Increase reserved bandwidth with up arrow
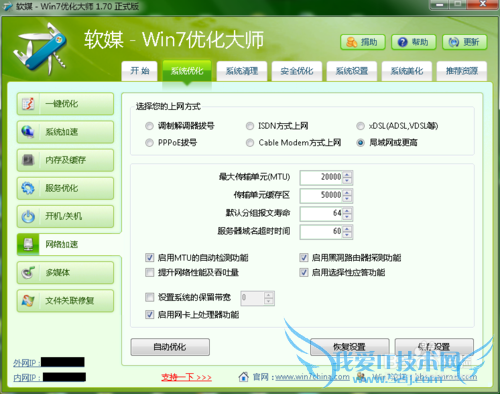Screen dimensions: 500x394 click(x=269, y=295)
